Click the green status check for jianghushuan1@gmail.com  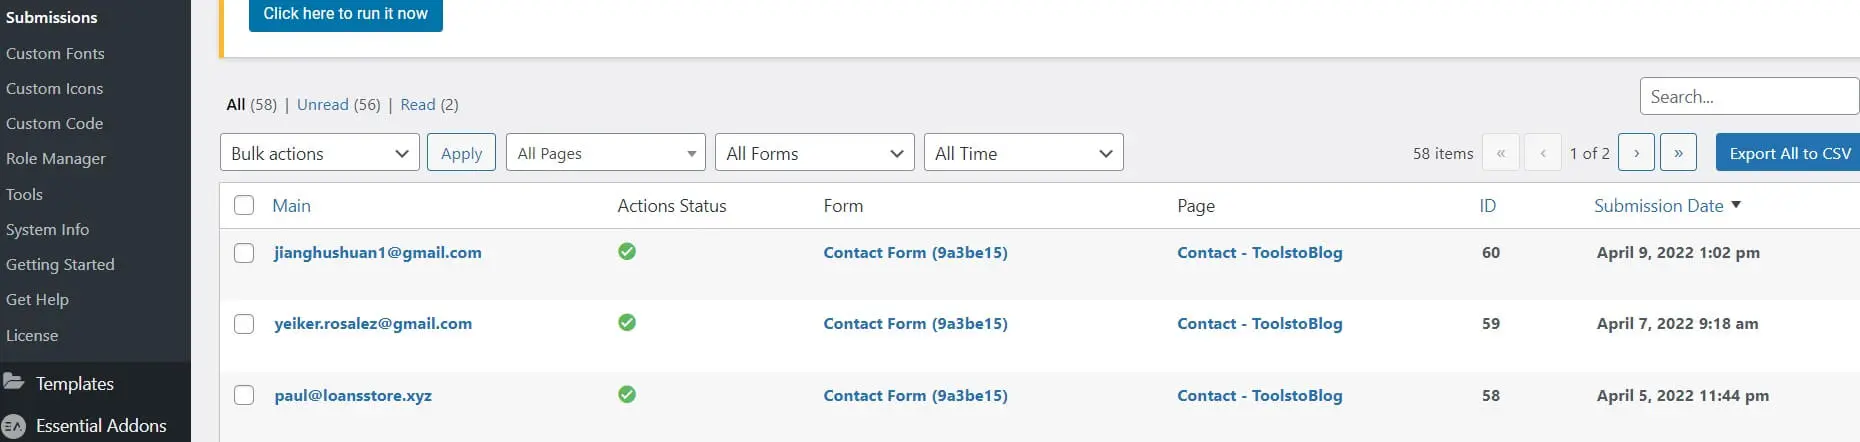click(x=627, y=251)
